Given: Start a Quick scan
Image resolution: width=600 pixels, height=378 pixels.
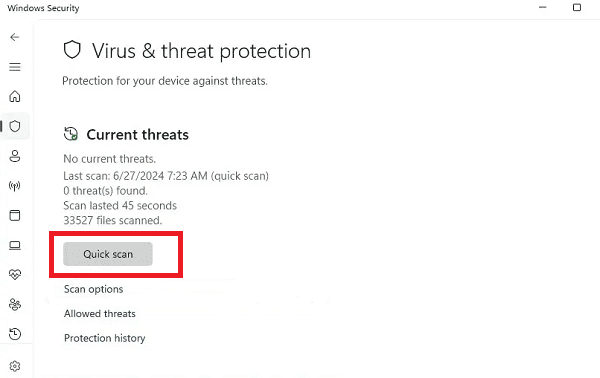Looking at the screenshot, I should point(108,254).
